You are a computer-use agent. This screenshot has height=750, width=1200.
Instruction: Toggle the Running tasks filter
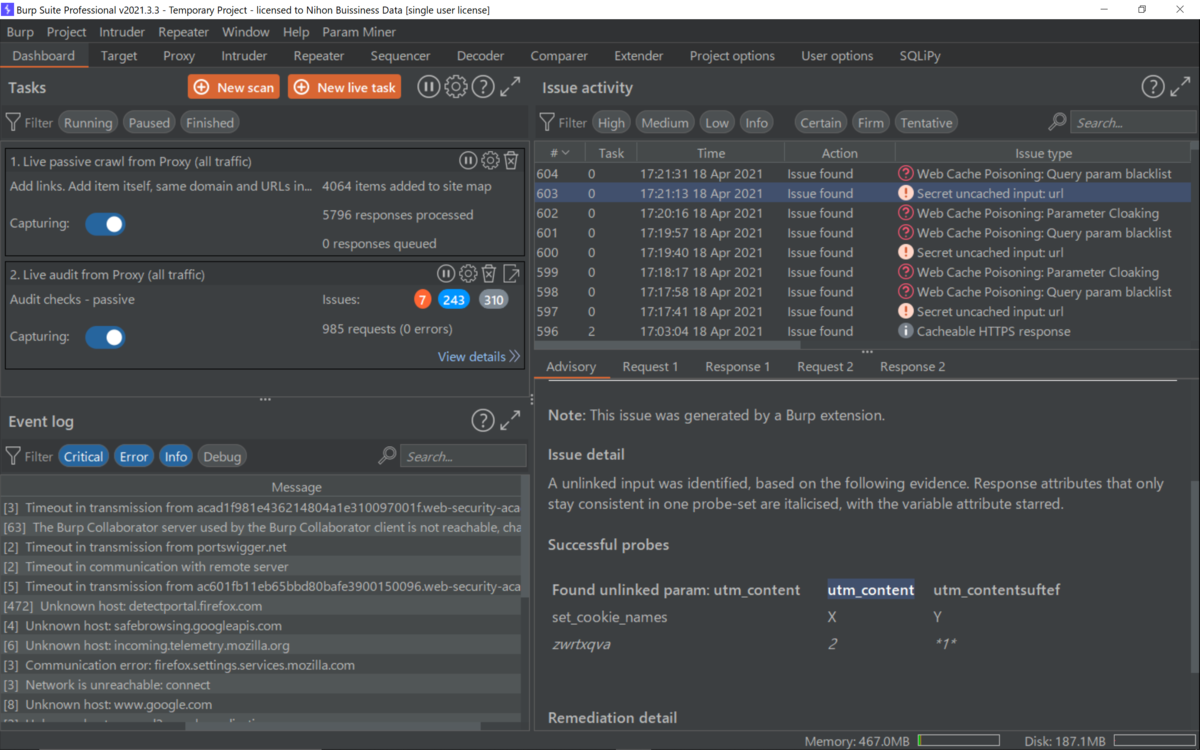pos(88,123)
